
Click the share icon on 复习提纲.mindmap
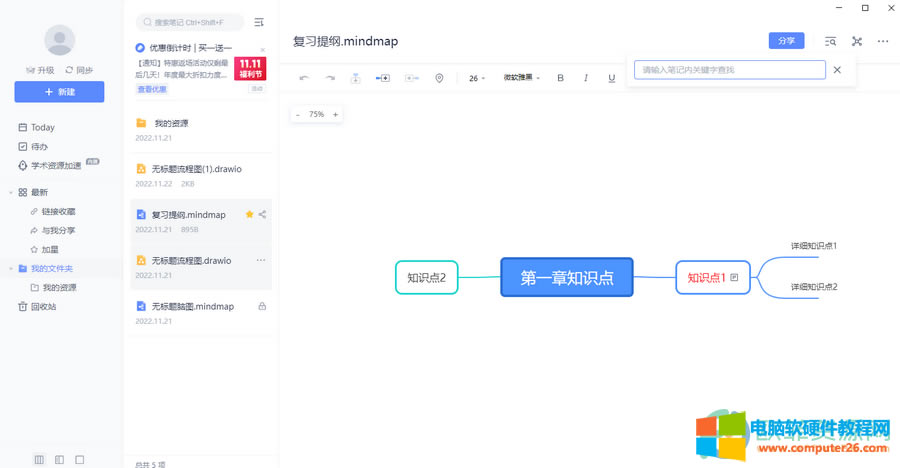262,214
